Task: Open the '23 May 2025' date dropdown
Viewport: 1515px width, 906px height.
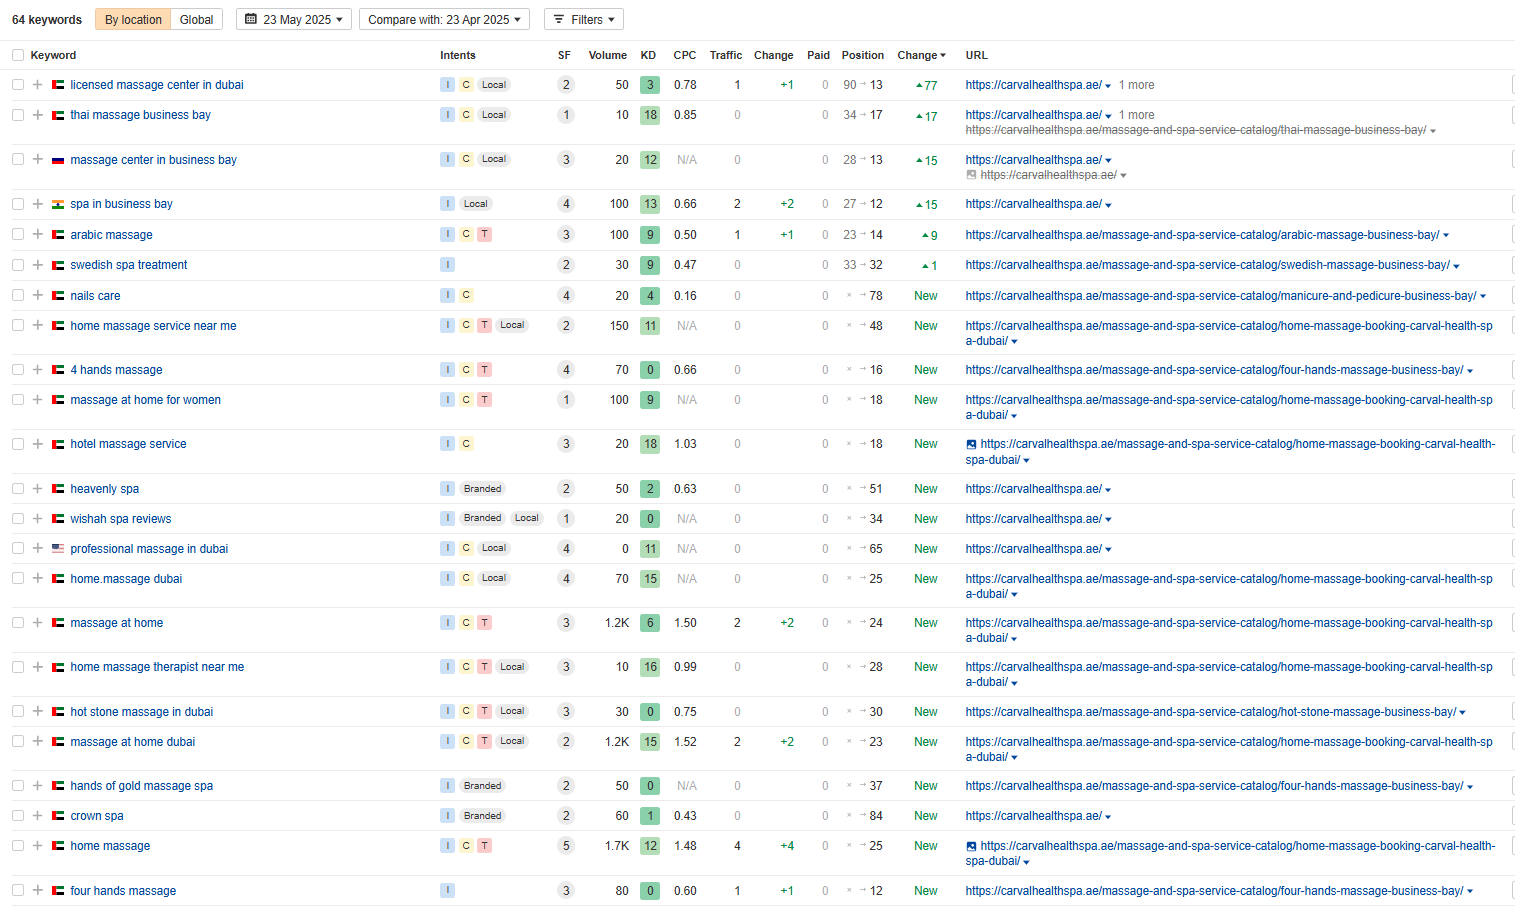Action: [x=294, y=19]
